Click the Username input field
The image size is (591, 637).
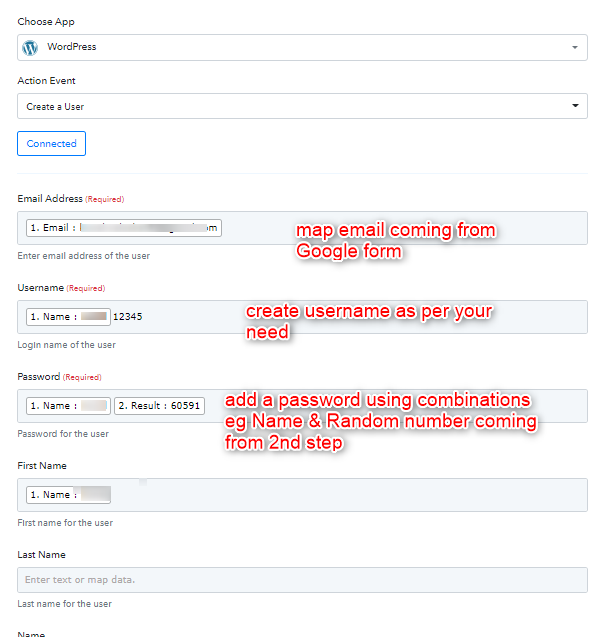tap(302, 316)
